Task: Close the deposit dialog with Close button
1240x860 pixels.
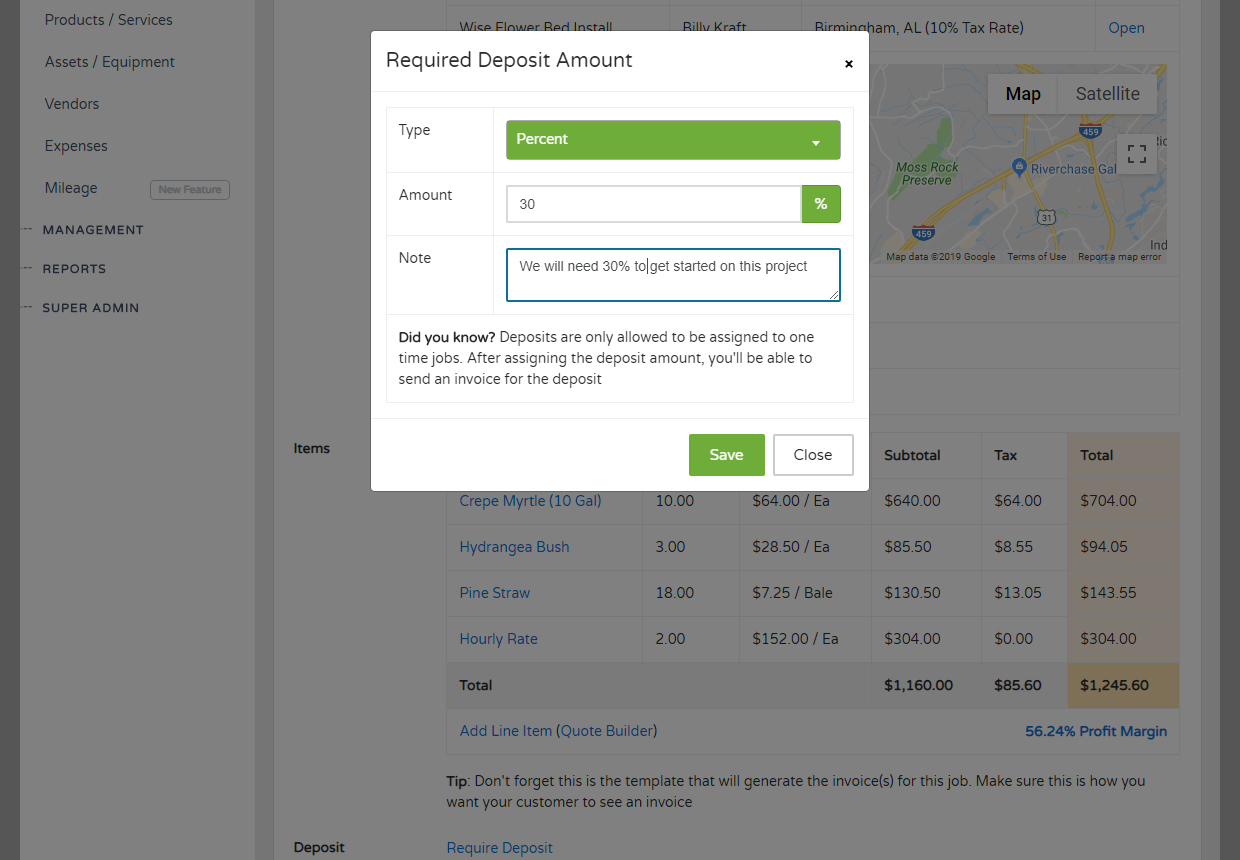Action: click(812, 454)
